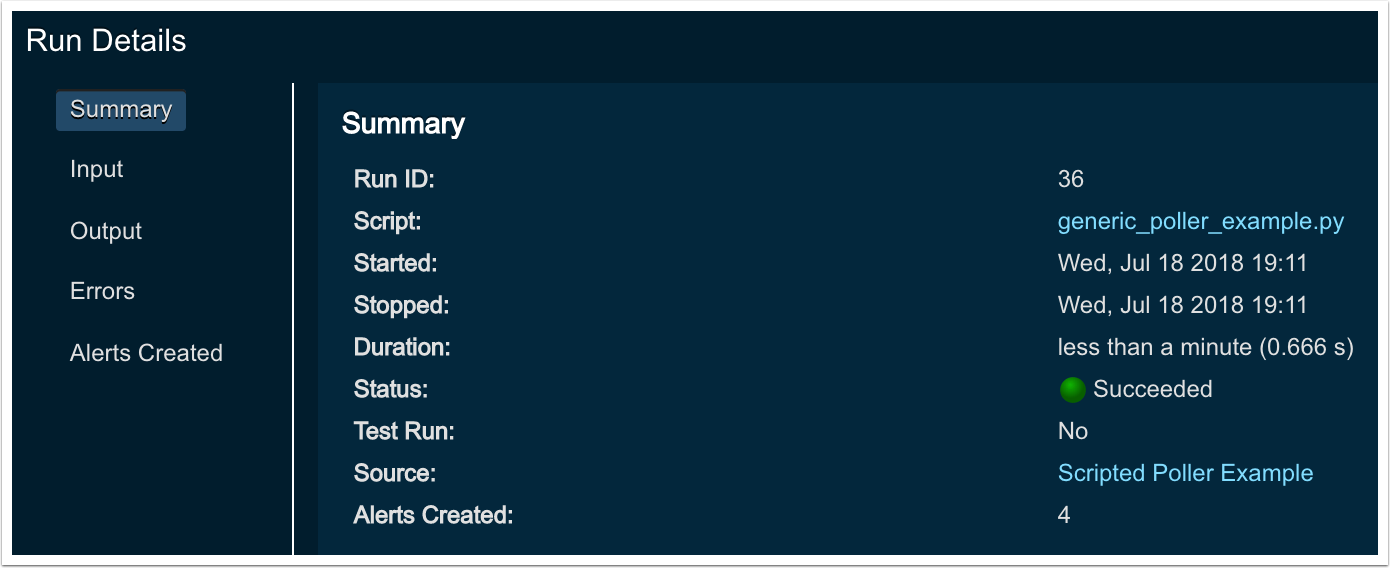The image size is (1390, 568).
Task: Click the Run Details title
Action: [106, 41]
